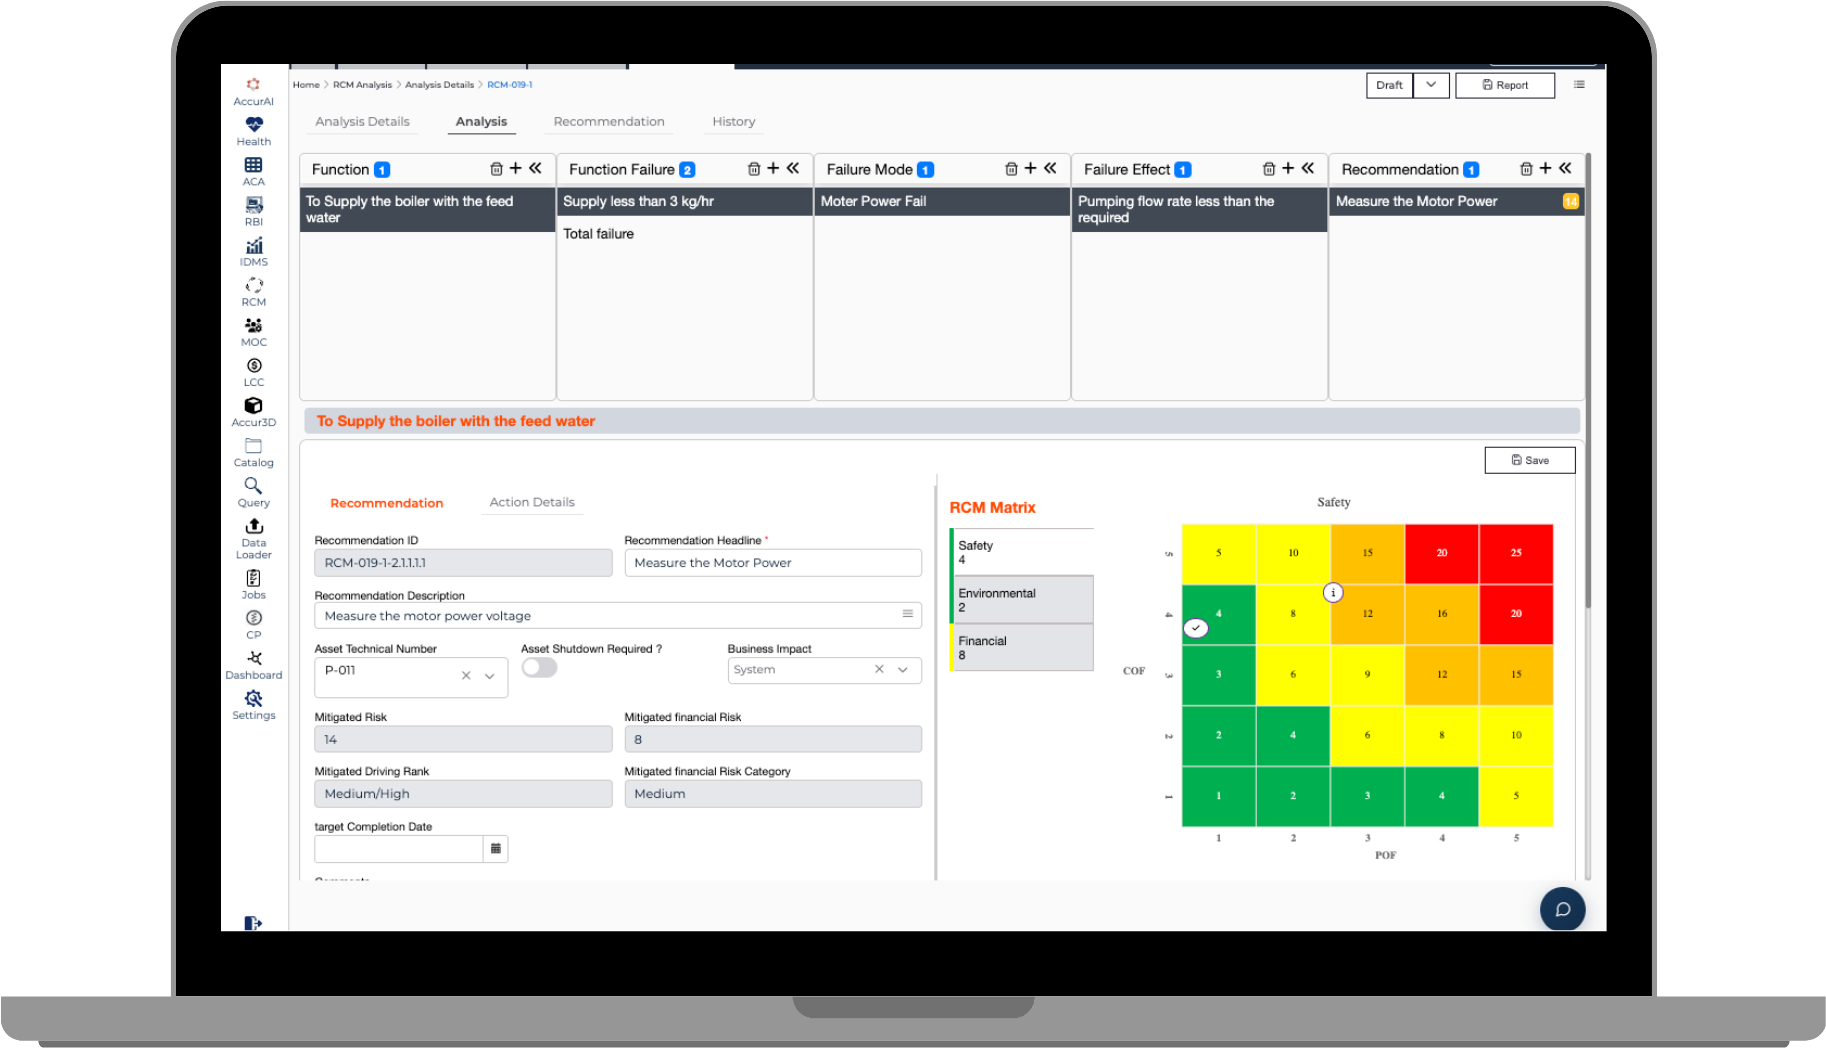Delete item in Failure Effect column

coord(1269,169)
